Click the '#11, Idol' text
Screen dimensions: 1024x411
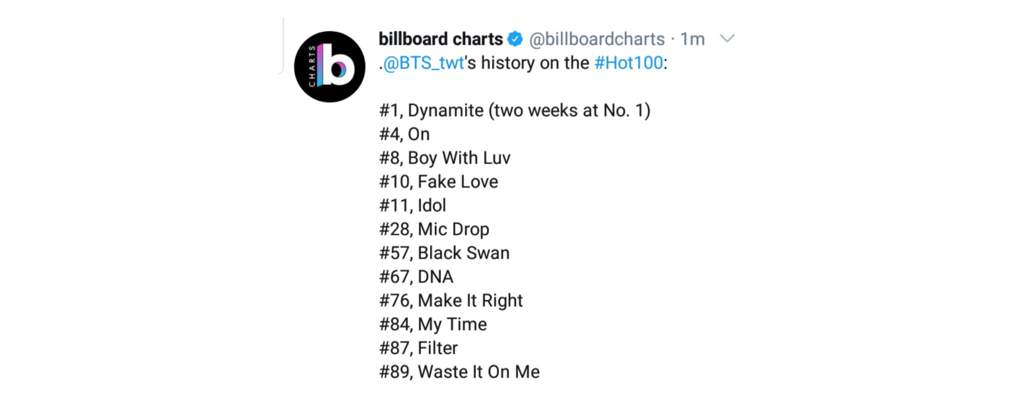click(x=413, y=206)
